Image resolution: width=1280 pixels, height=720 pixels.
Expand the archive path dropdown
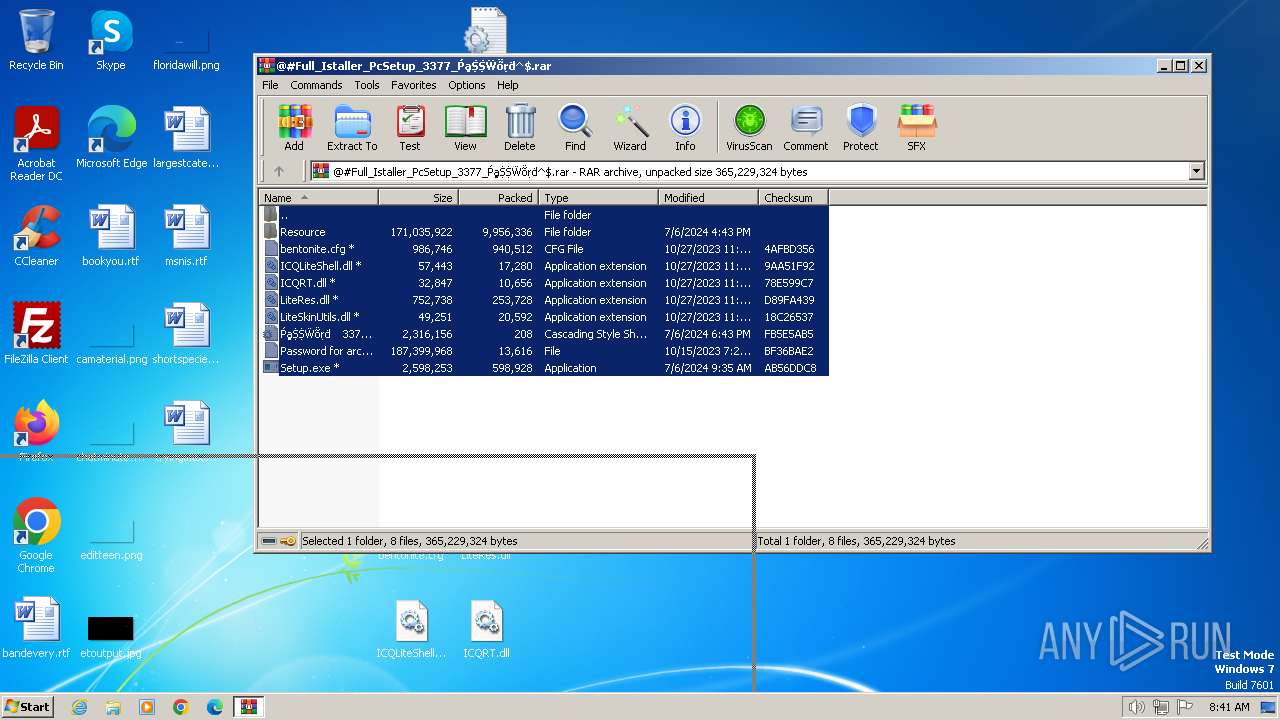(1196, 171)
